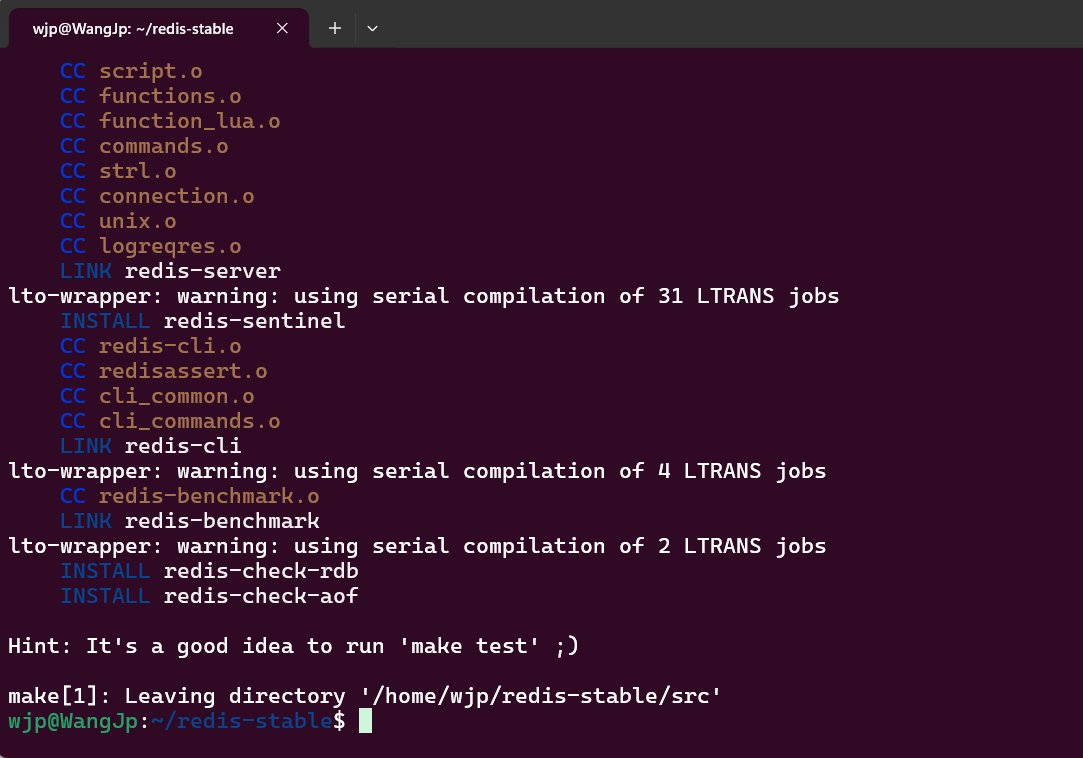Viewport: 1083px width, 758px height.
Task: Click the warning about 31 LTRANS jobs
Action: (x=423, y=296)
